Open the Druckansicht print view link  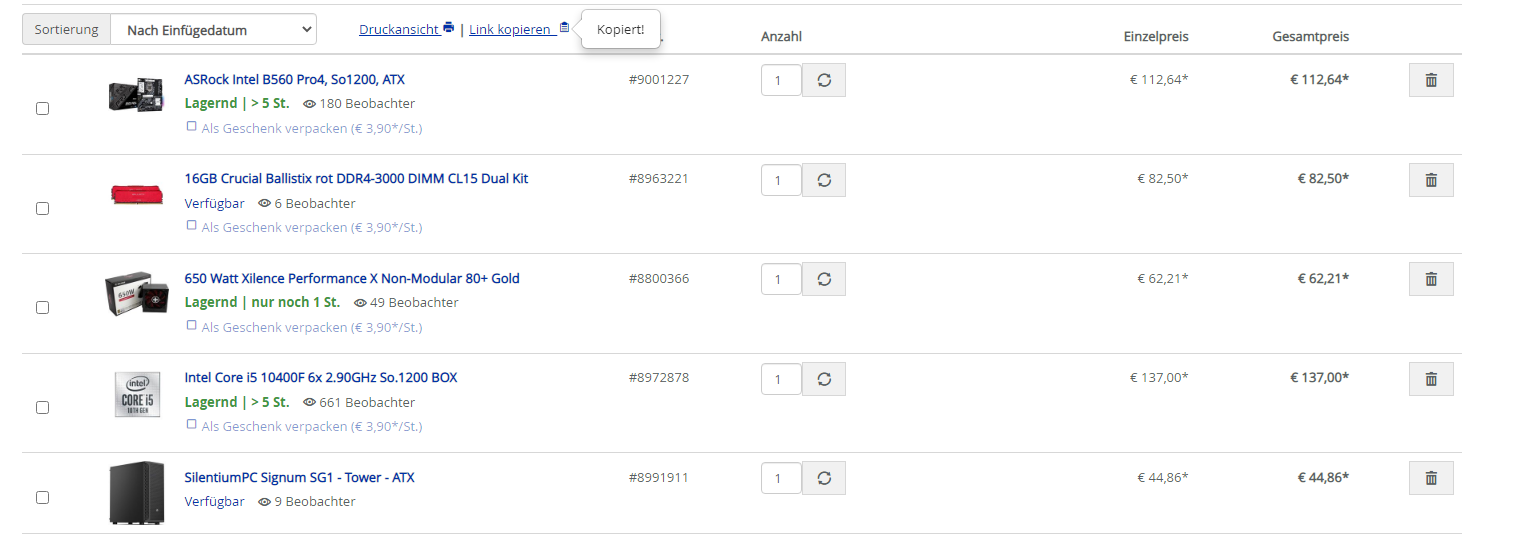pyautogui.click(x=398, y=30)
